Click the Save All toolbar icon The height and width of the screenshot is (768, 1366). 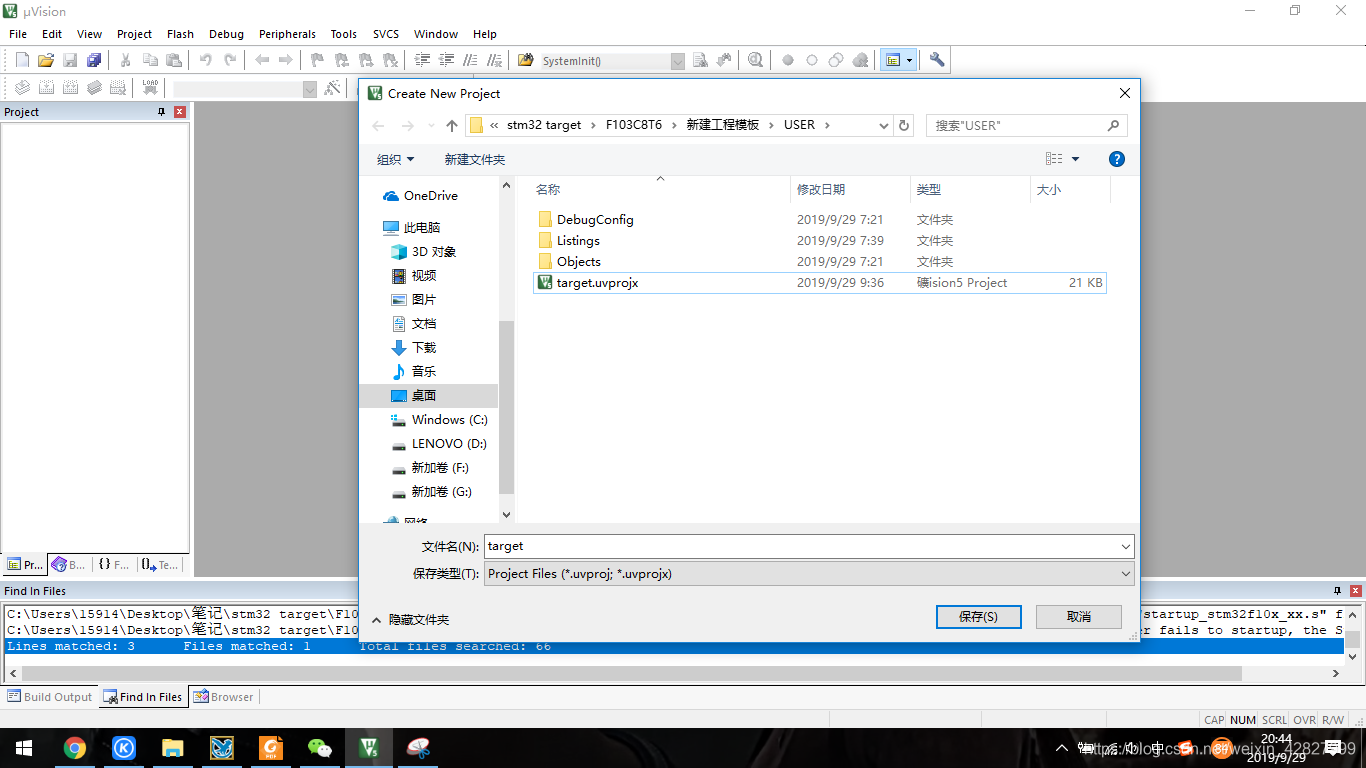94,60
